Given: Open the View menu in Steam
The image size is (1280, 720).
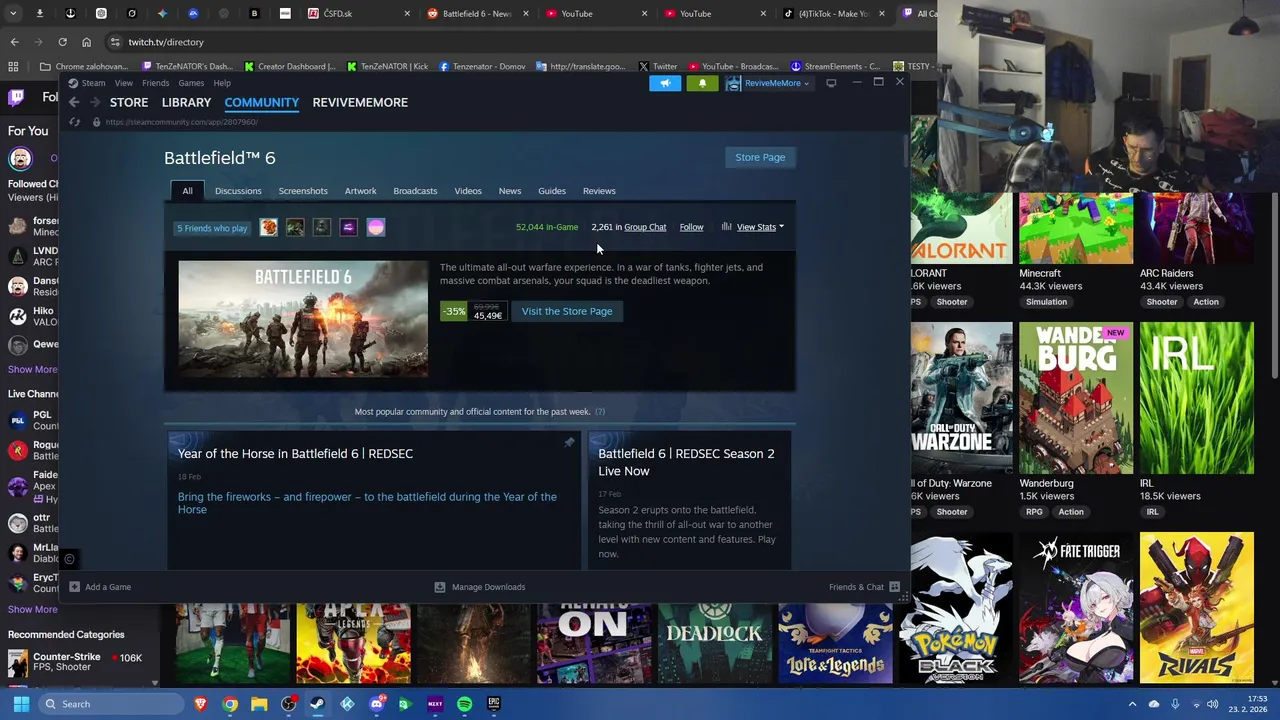Looking at the screenshot, I should [x=124, y=83].
